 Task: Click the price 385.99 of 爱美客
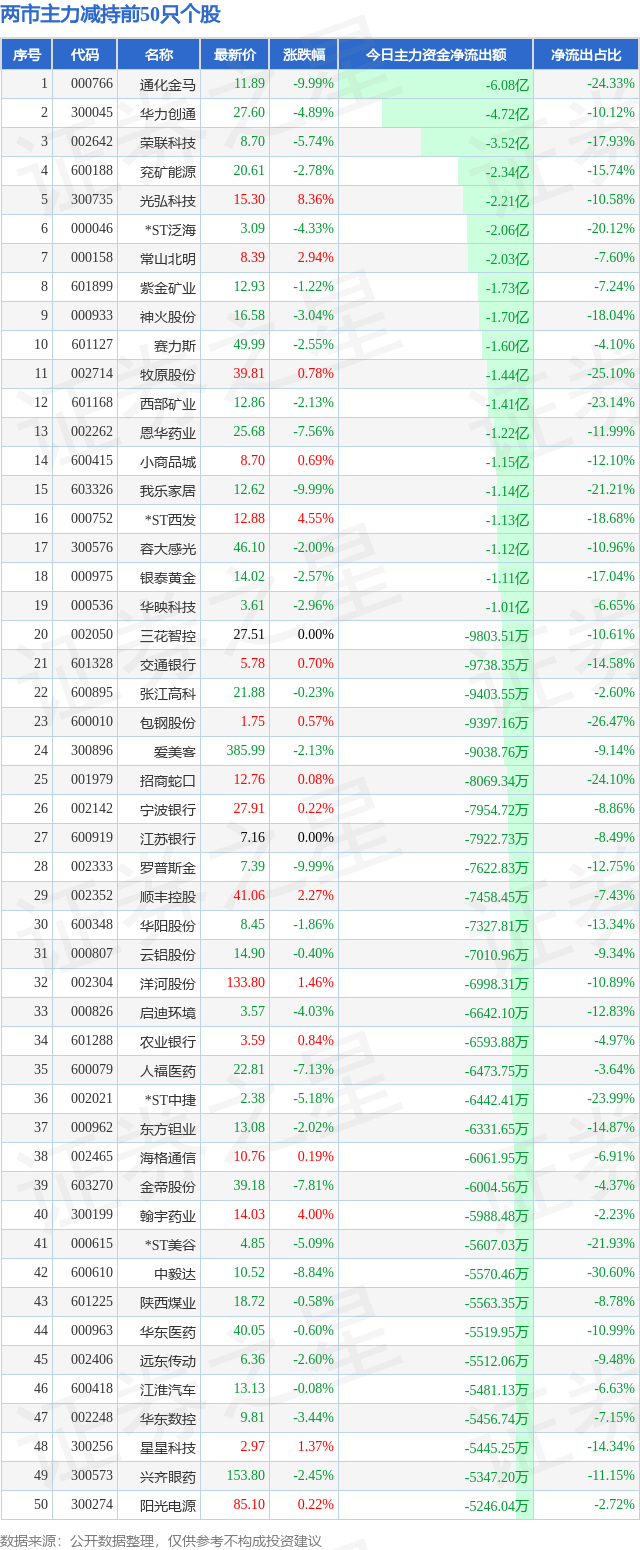coord(246,751)
